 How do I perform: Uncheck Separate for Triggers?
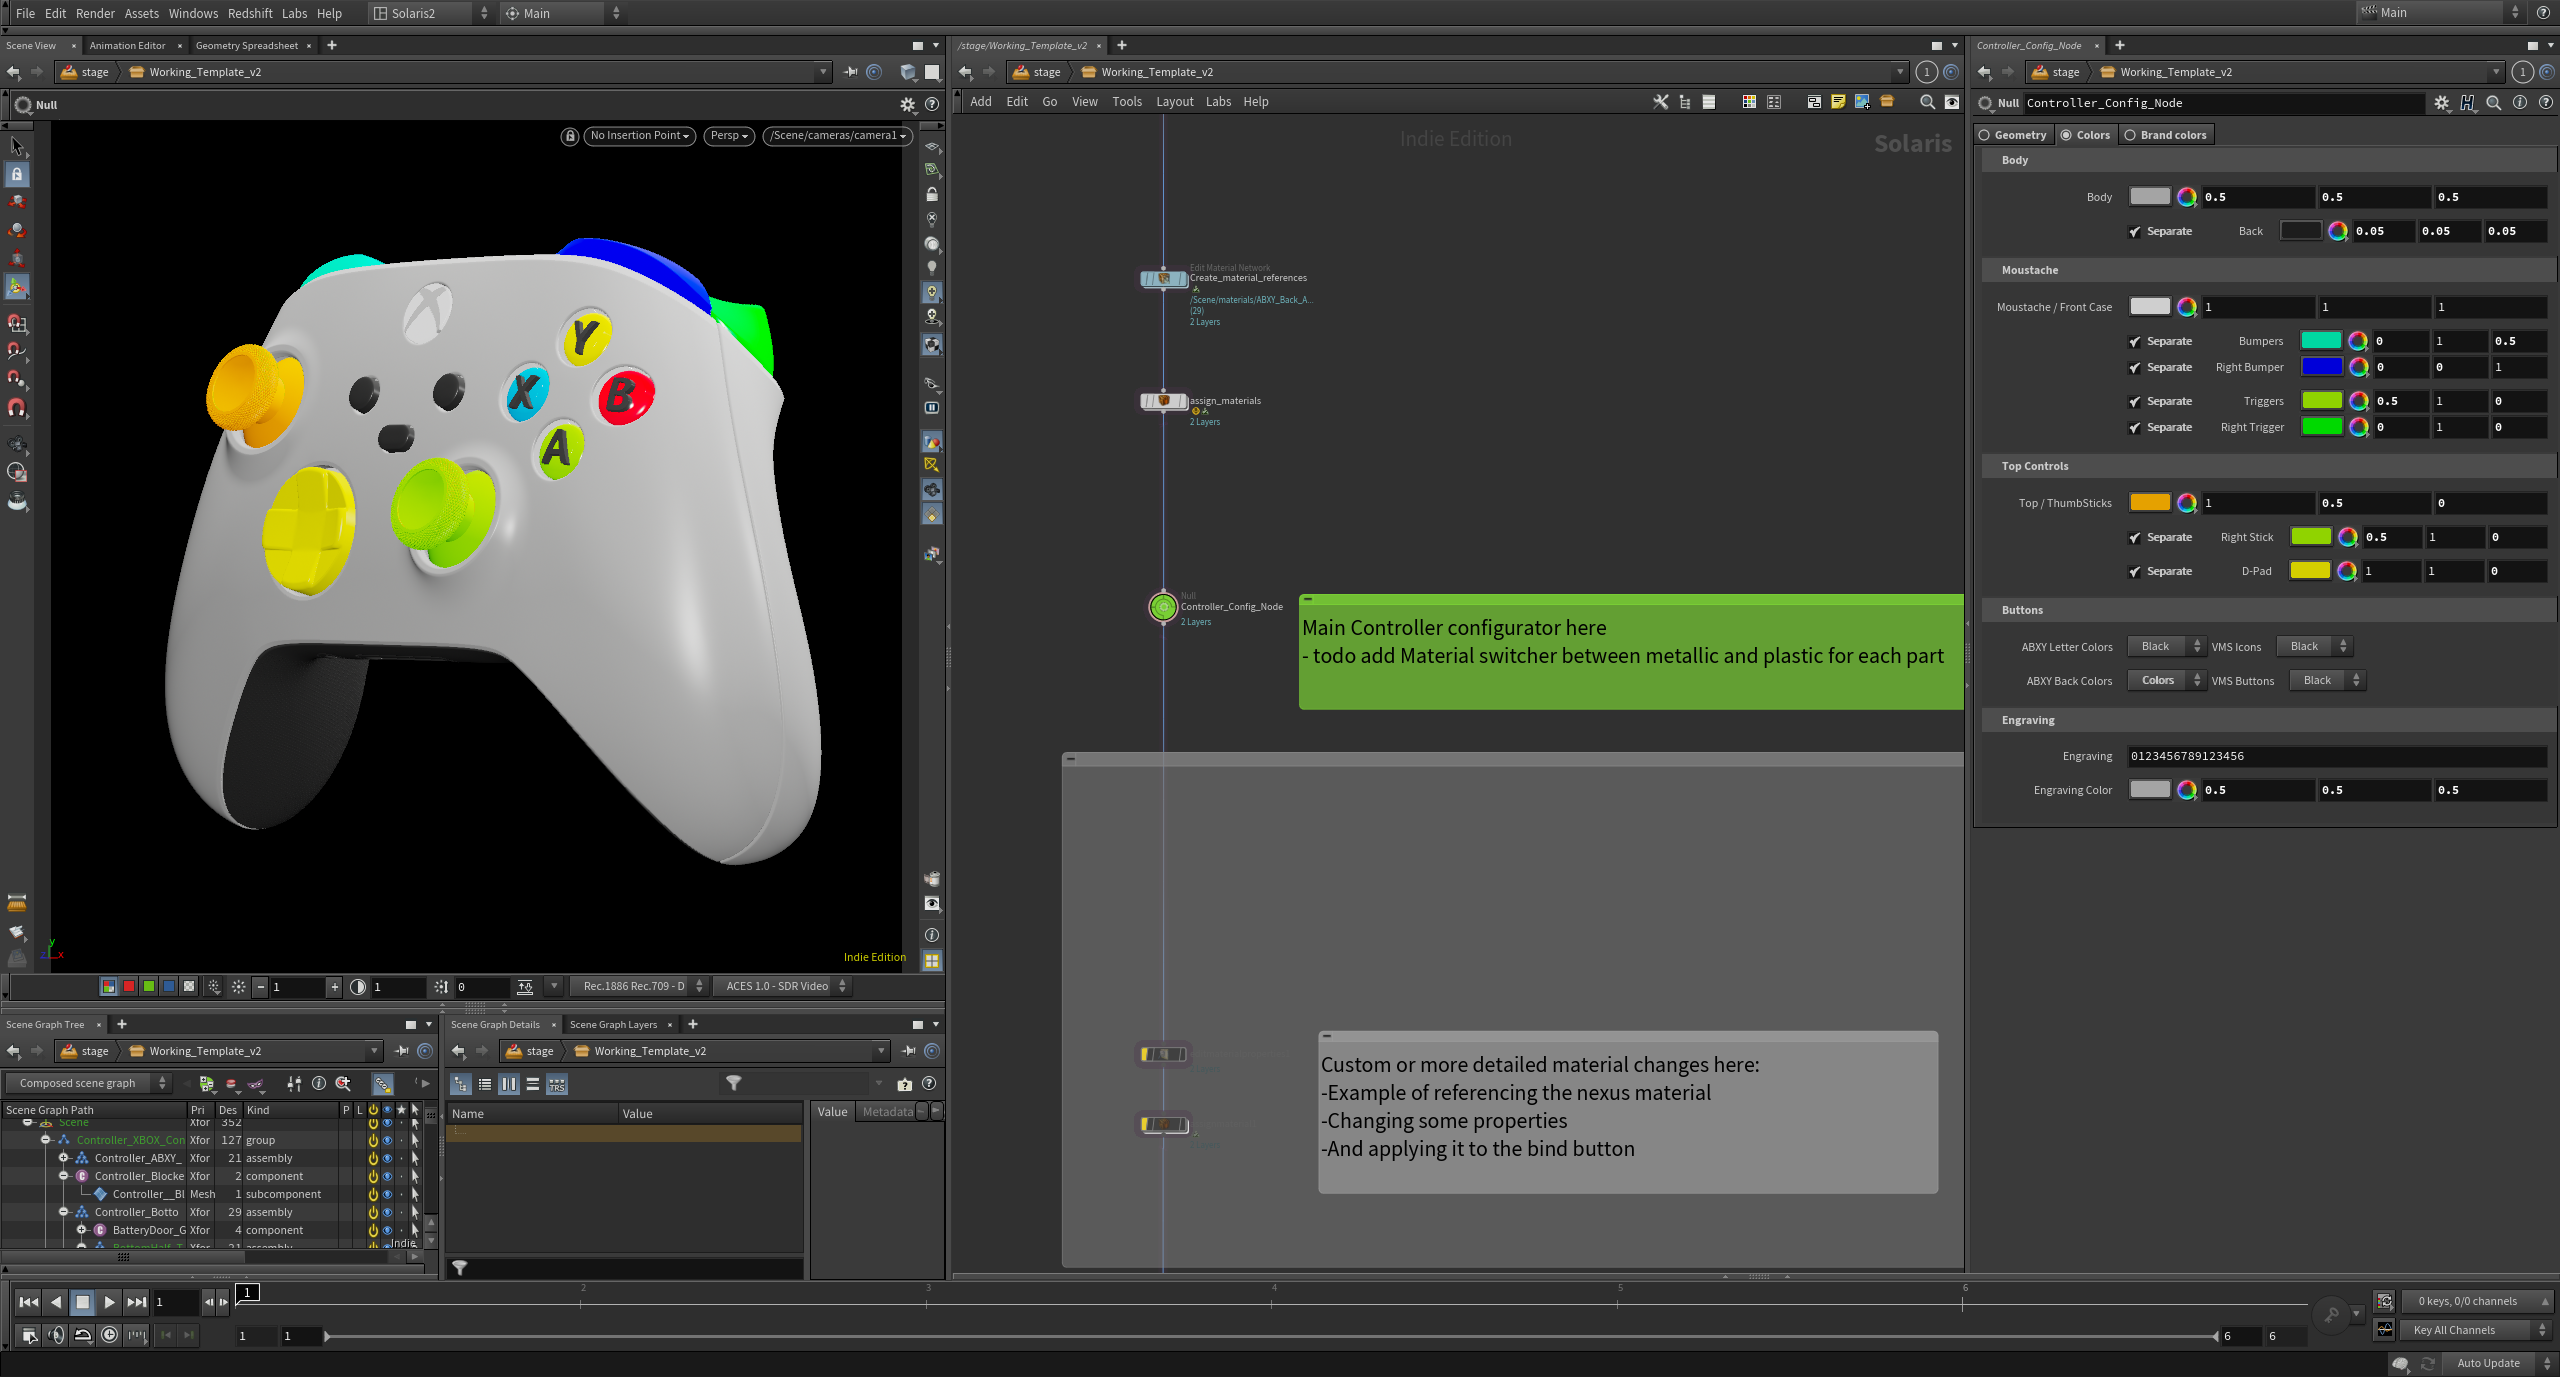pos(2135,402)
